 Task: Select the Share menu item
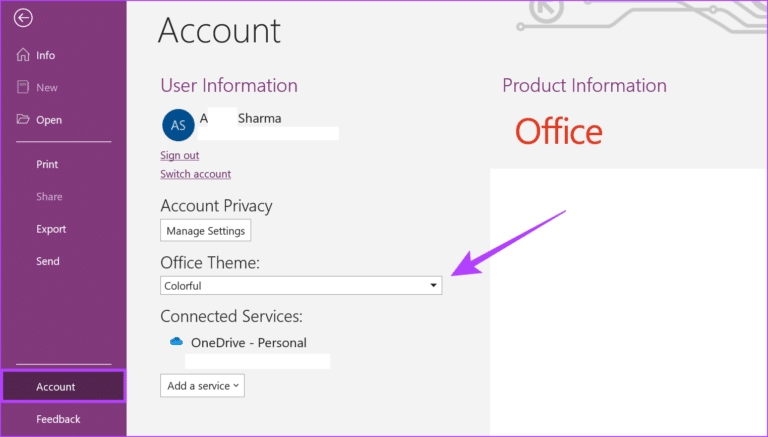pyautogui.click(x=49, y=196)
